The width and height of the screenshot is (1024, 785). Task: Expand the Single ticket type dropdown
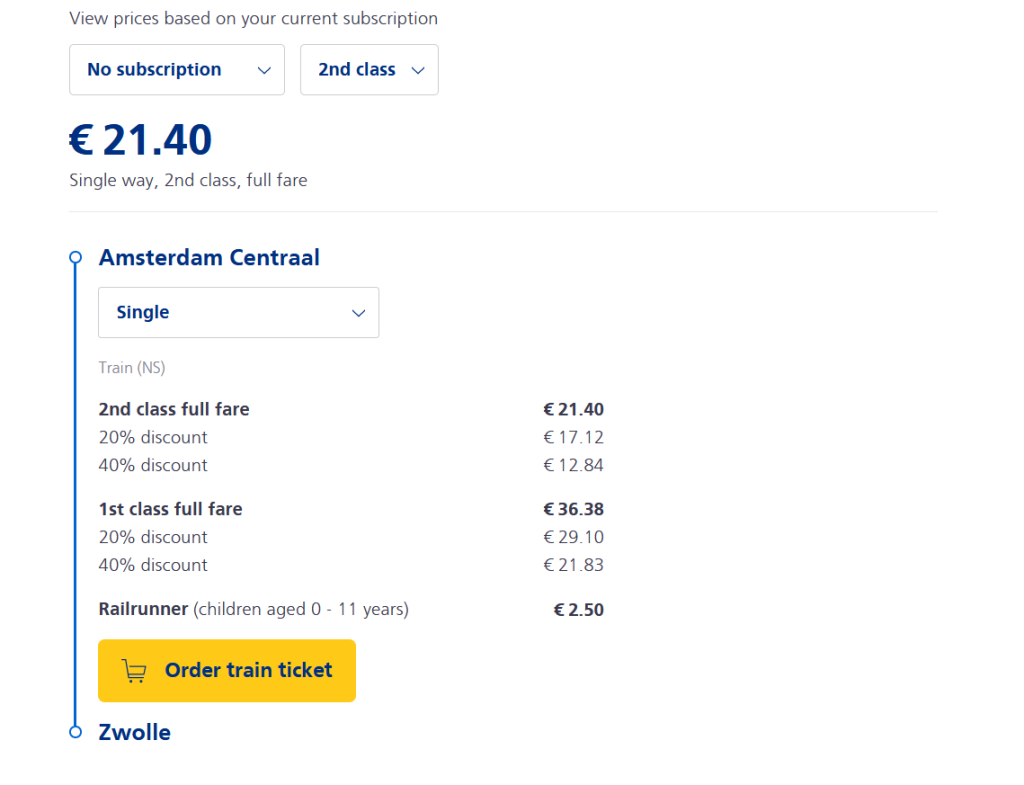tap(238, 313)
